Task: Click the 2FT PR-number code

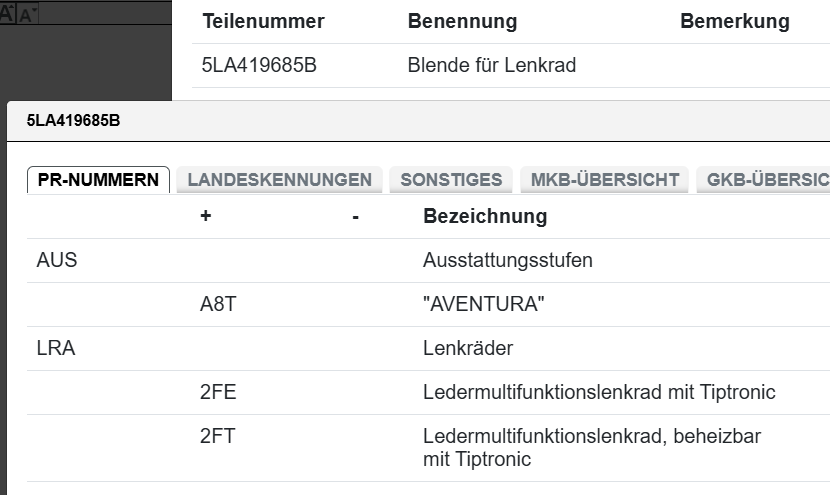Action: (216, 437)
